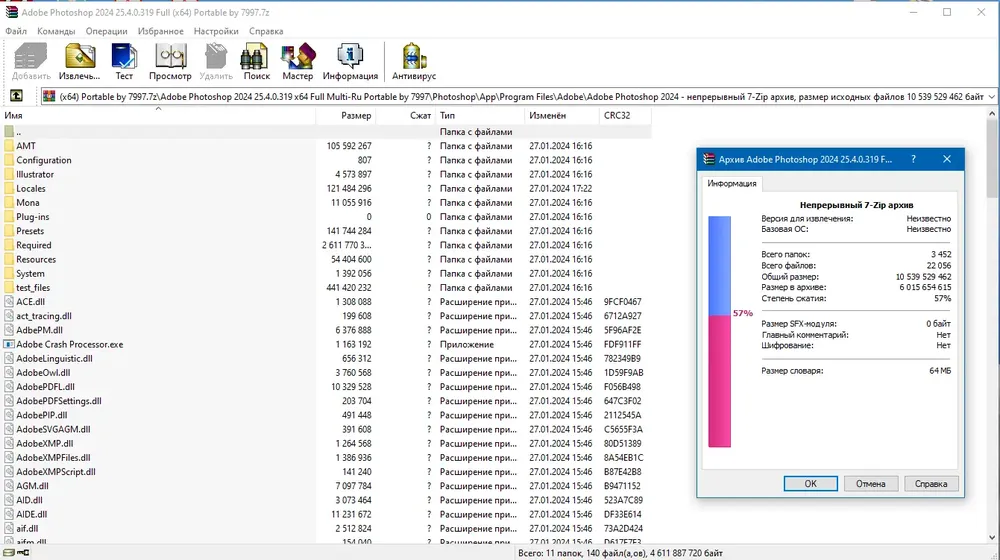Select the AMT folder icon
This screenshot has width=1000, height=560.
(x=9, y=145)
